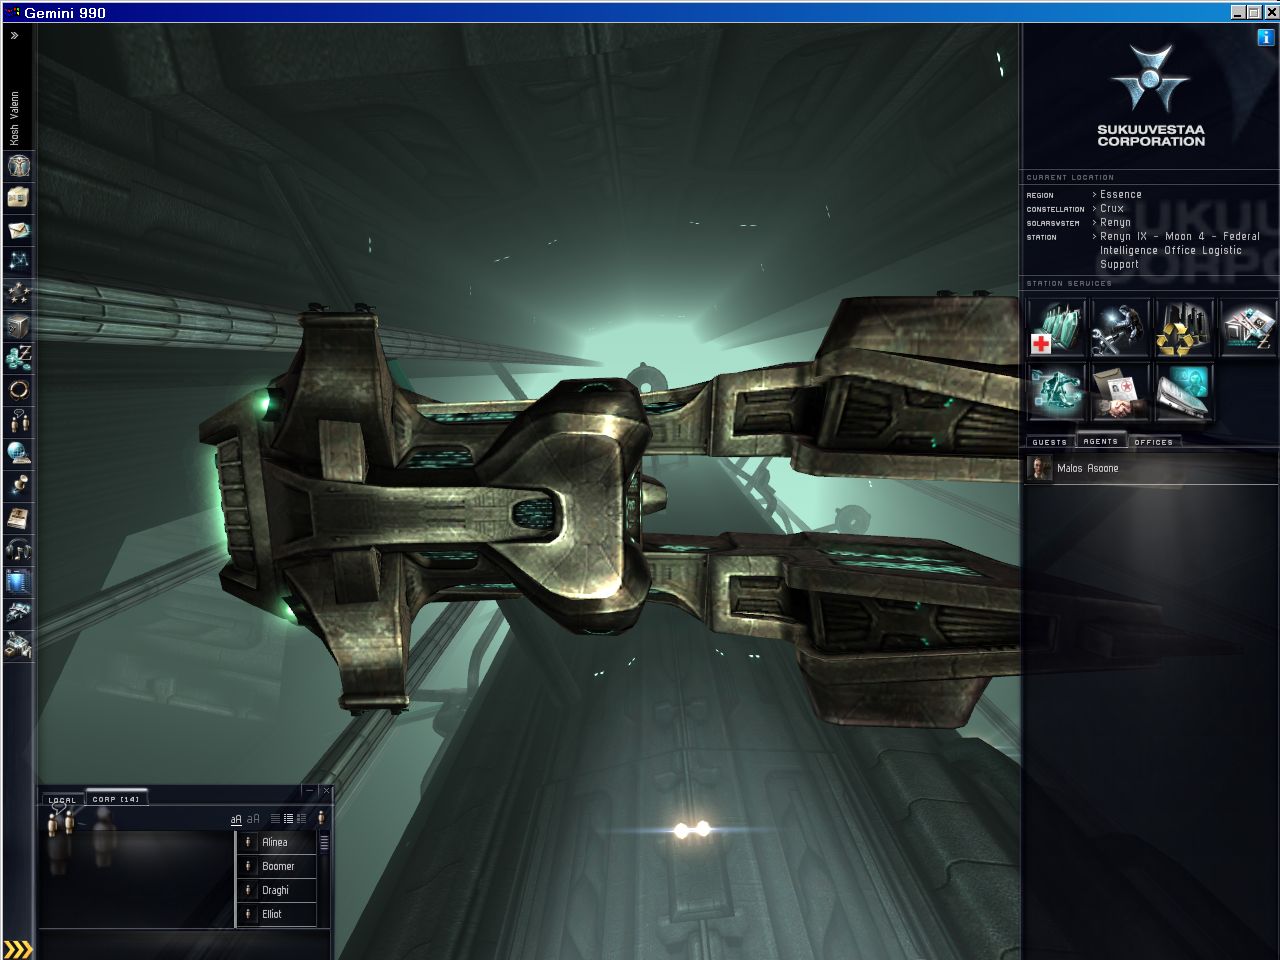Open the glowing robot factory station service
The height and width of the screenshot is (960, 1280).
tap(1056, 392)
